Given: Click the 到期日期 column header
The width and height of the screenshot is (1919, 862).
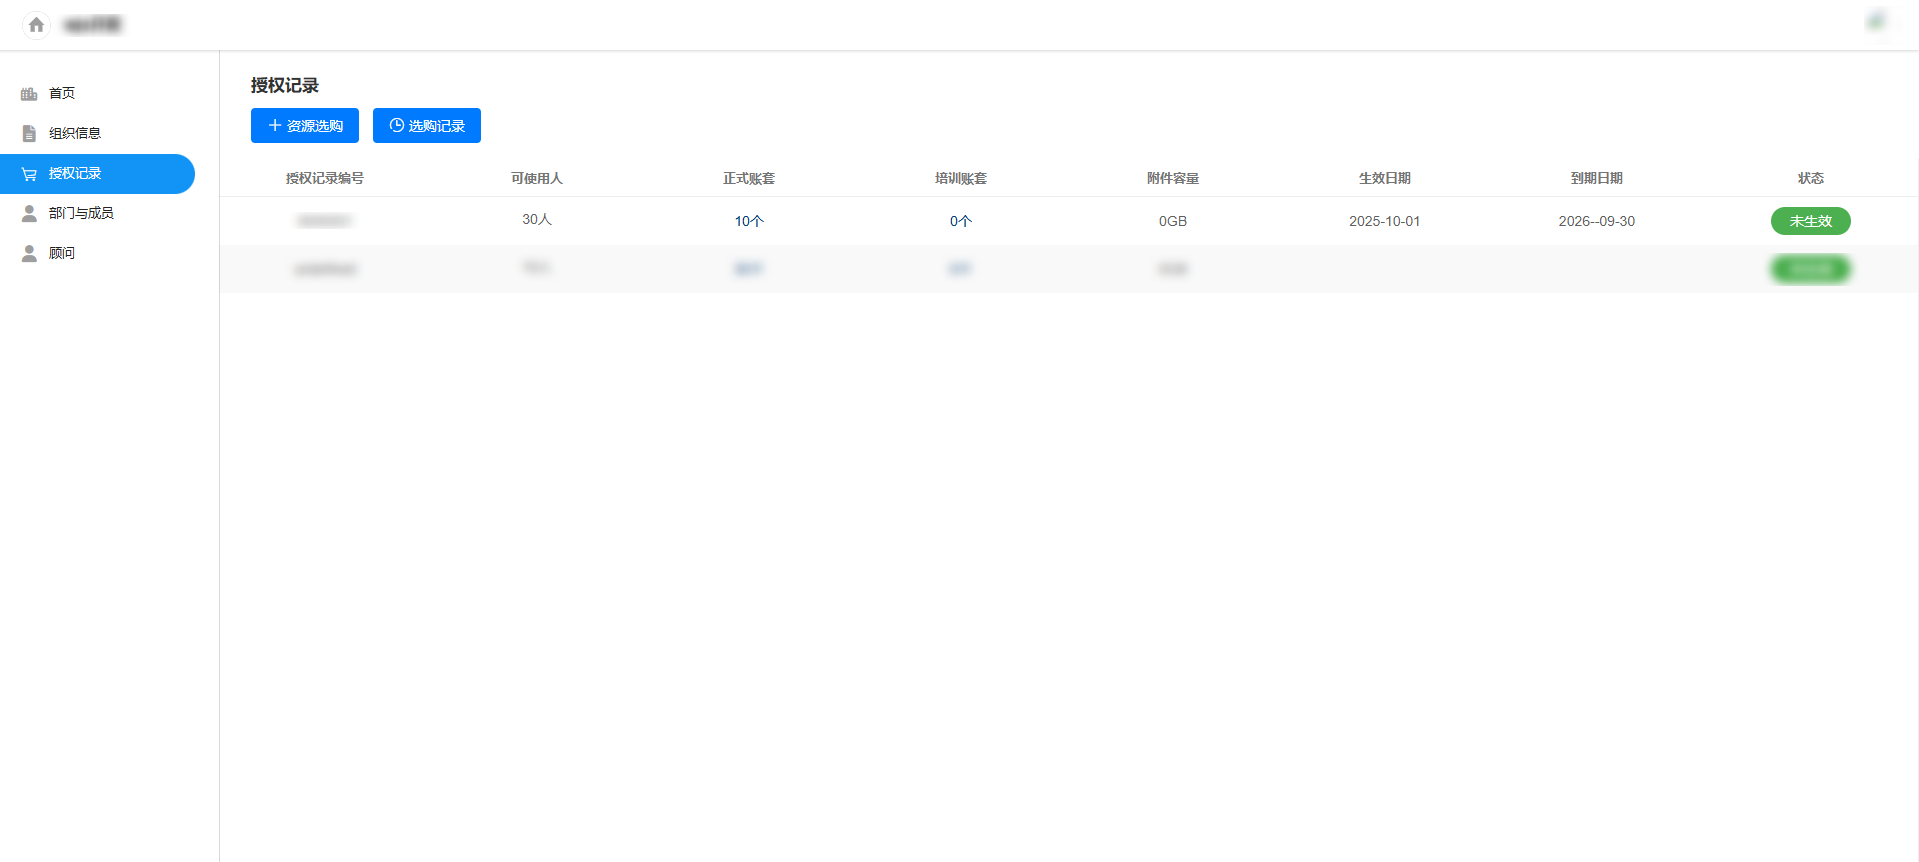Looking at the screenshot, I should [1596, 178].
